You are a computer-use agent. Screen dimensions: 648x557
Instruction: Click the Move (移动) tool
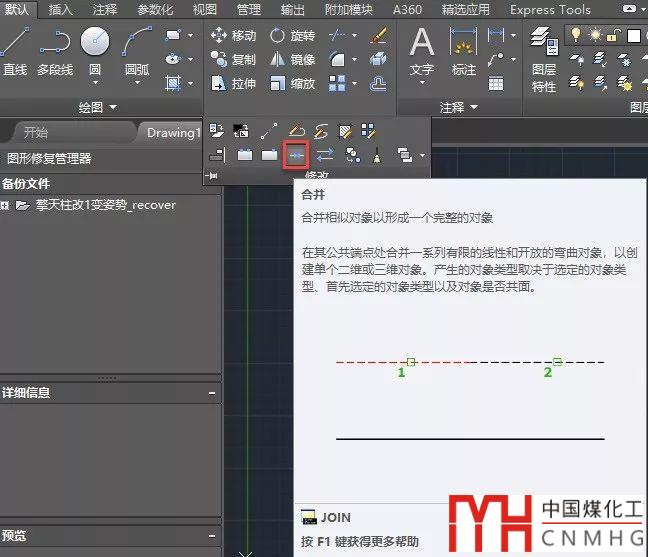point(234,36)
